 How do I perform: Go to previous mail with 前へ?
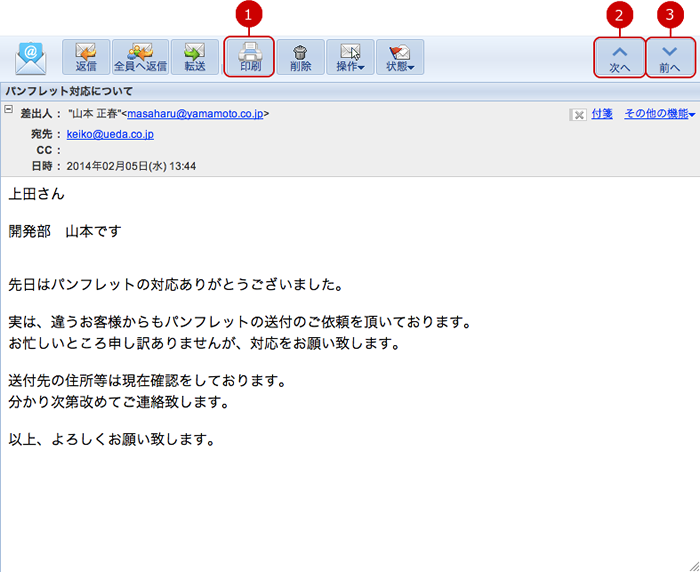pyautogui.click(x=670, y=58)
